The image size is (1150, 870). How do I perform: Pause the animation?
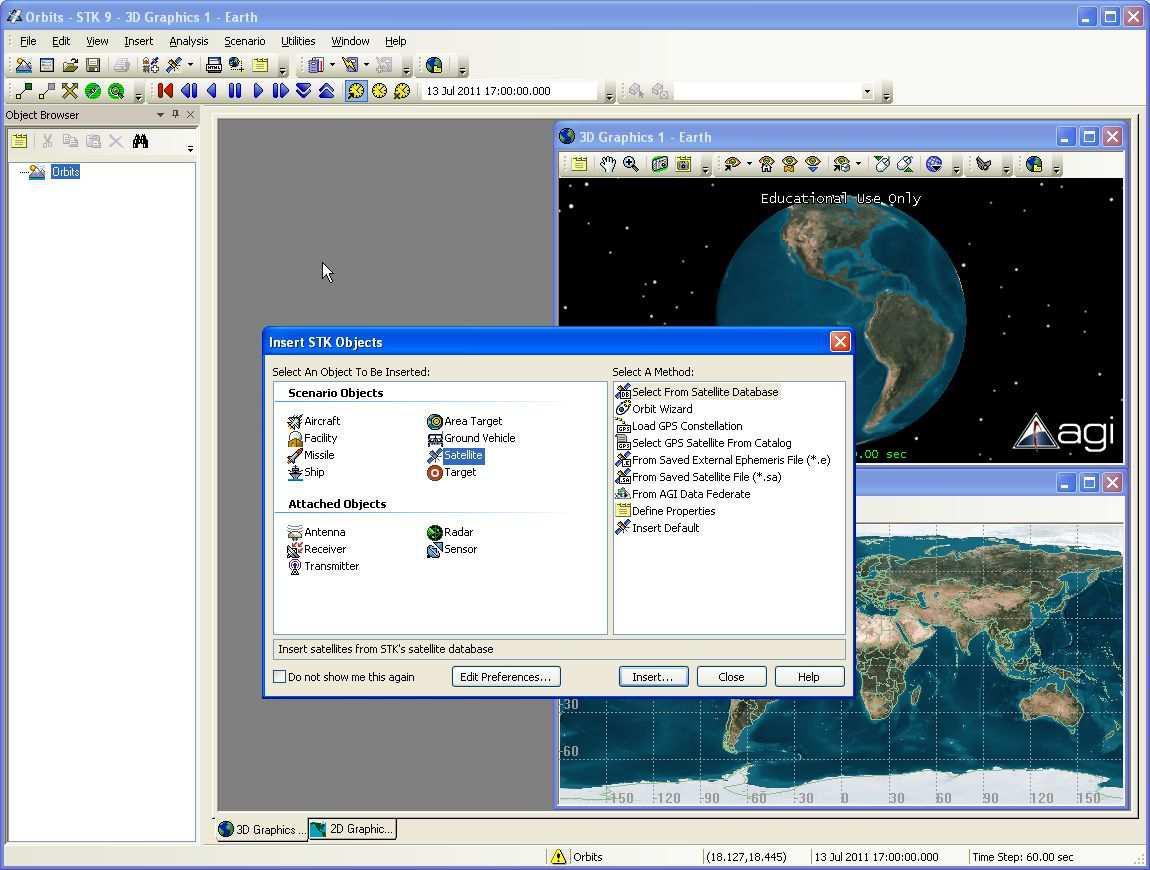(x=235, y=91)
